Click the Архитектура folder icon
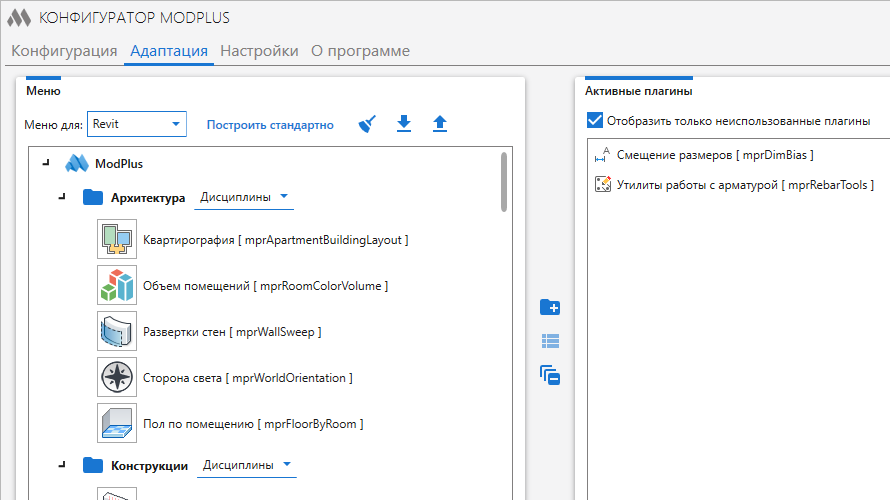The height and width of the screenshot is (500, 890). [93, 198]
